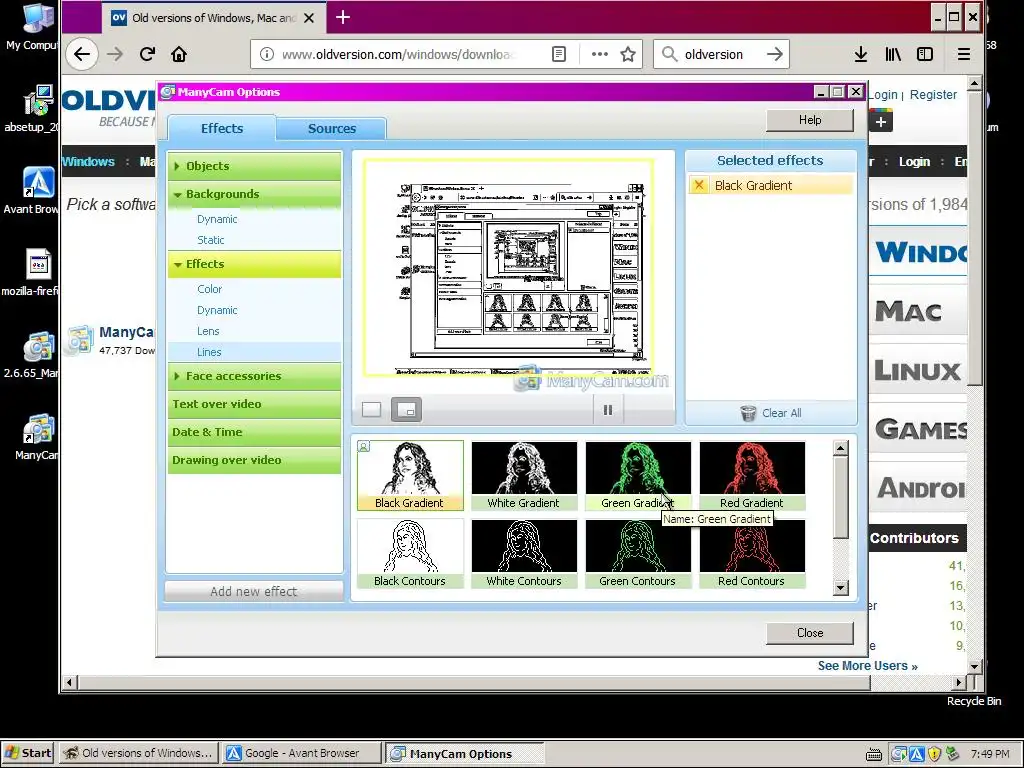
Task: Collapse the Effects category in sidebar
Action: click(x=255, y=264)
